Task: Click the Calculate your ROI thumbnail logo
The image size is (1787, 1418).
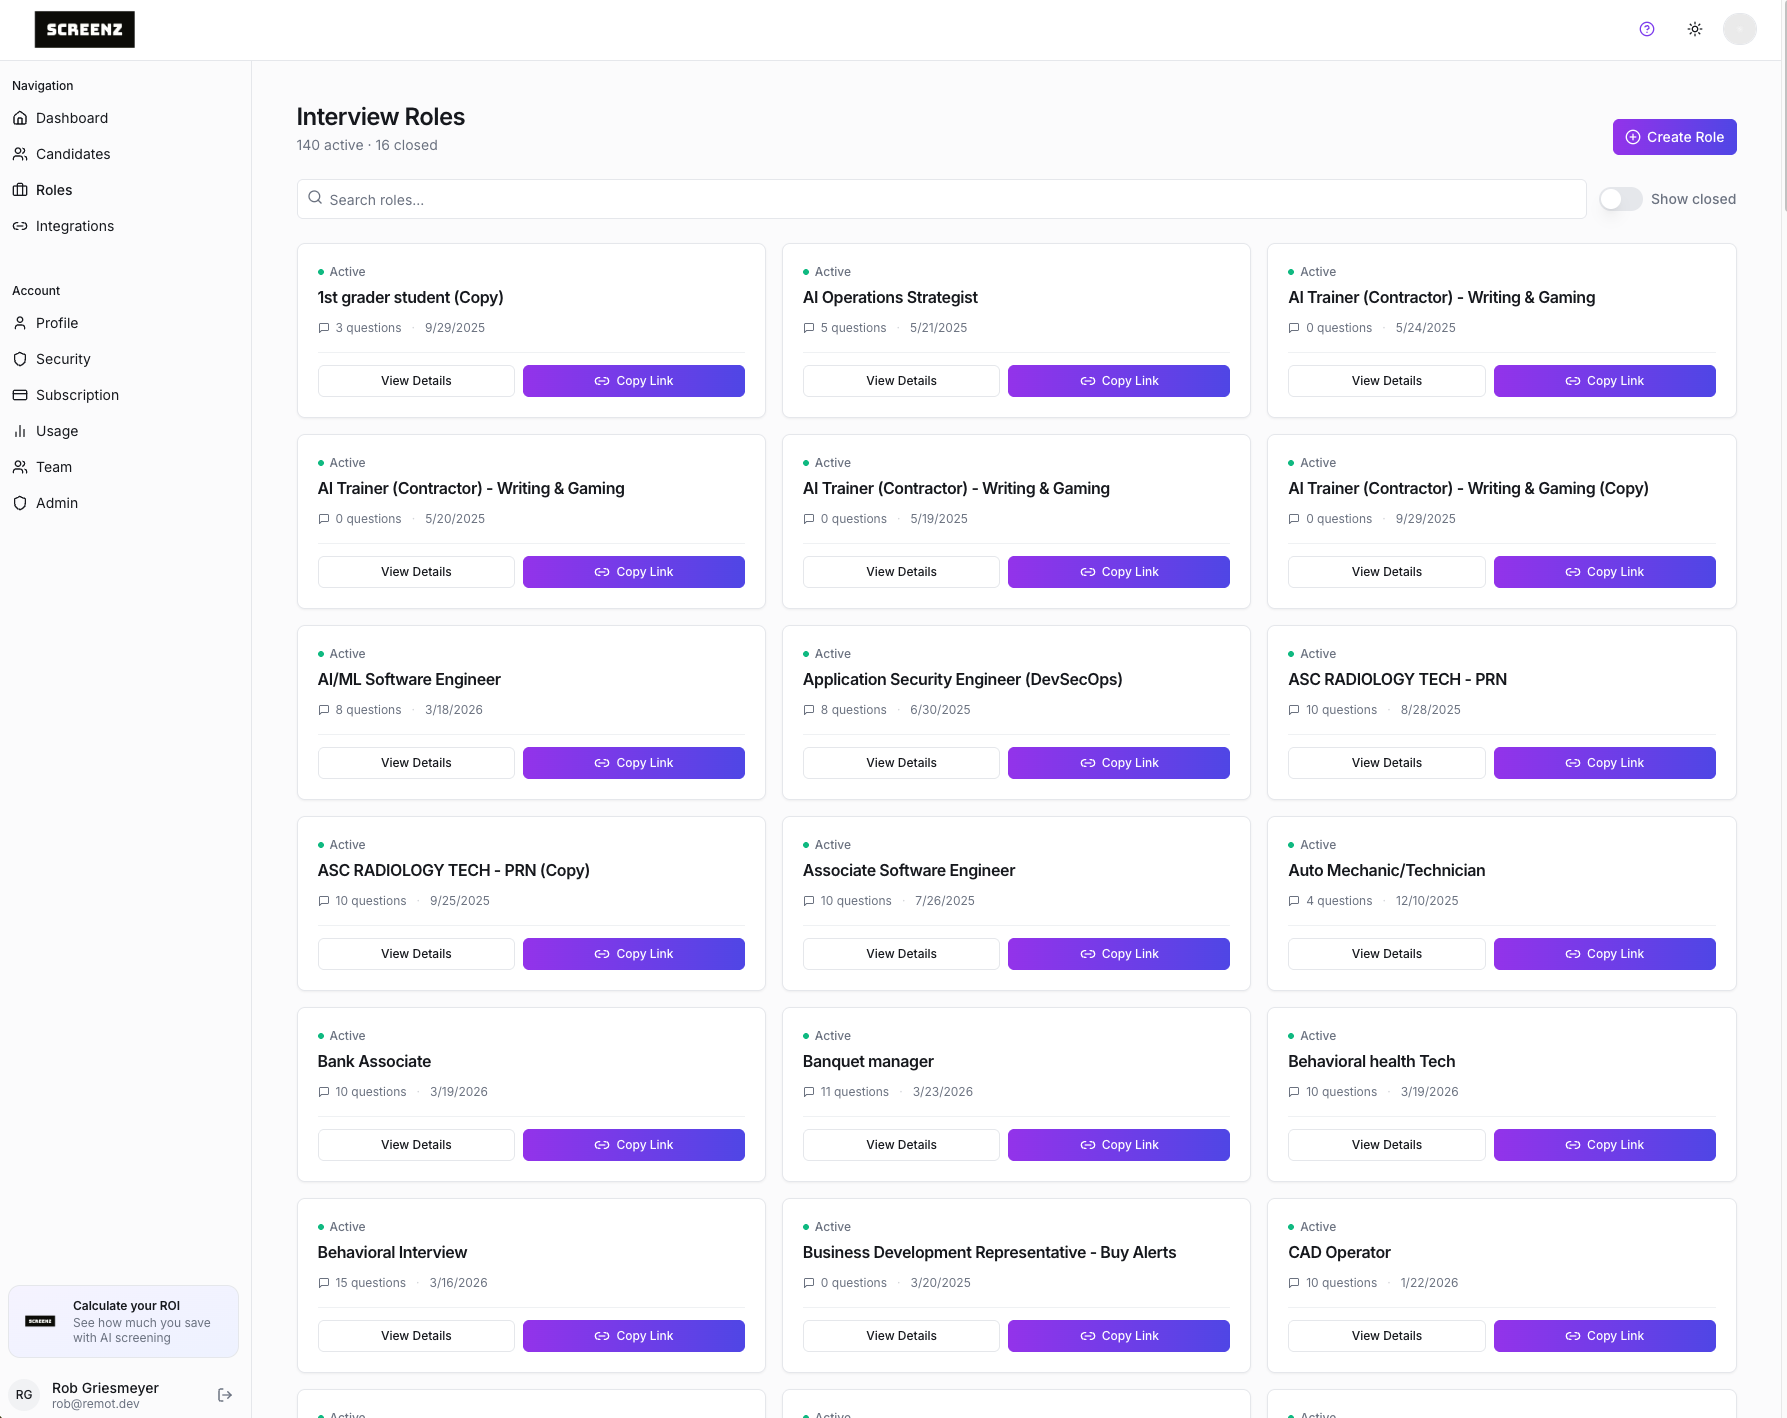Action: pyautogui.click(x=40, y=1321)
